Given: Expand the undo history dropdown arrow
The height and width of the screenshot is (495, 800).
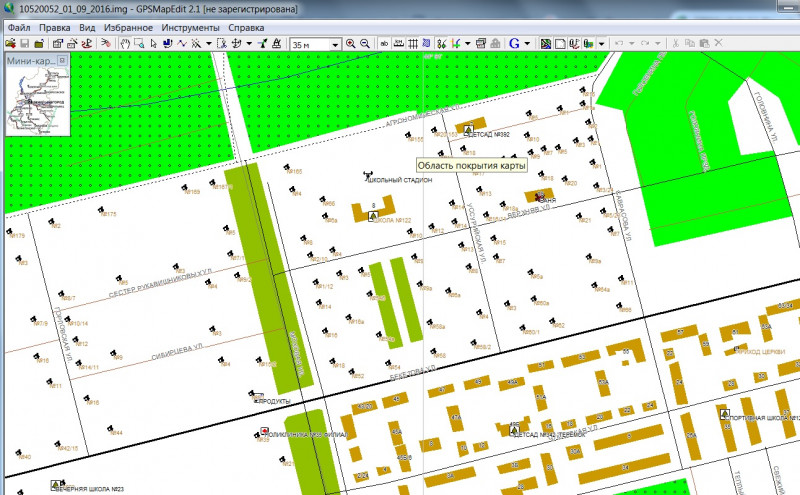Looking at the screenshot, I should point(632,44).
